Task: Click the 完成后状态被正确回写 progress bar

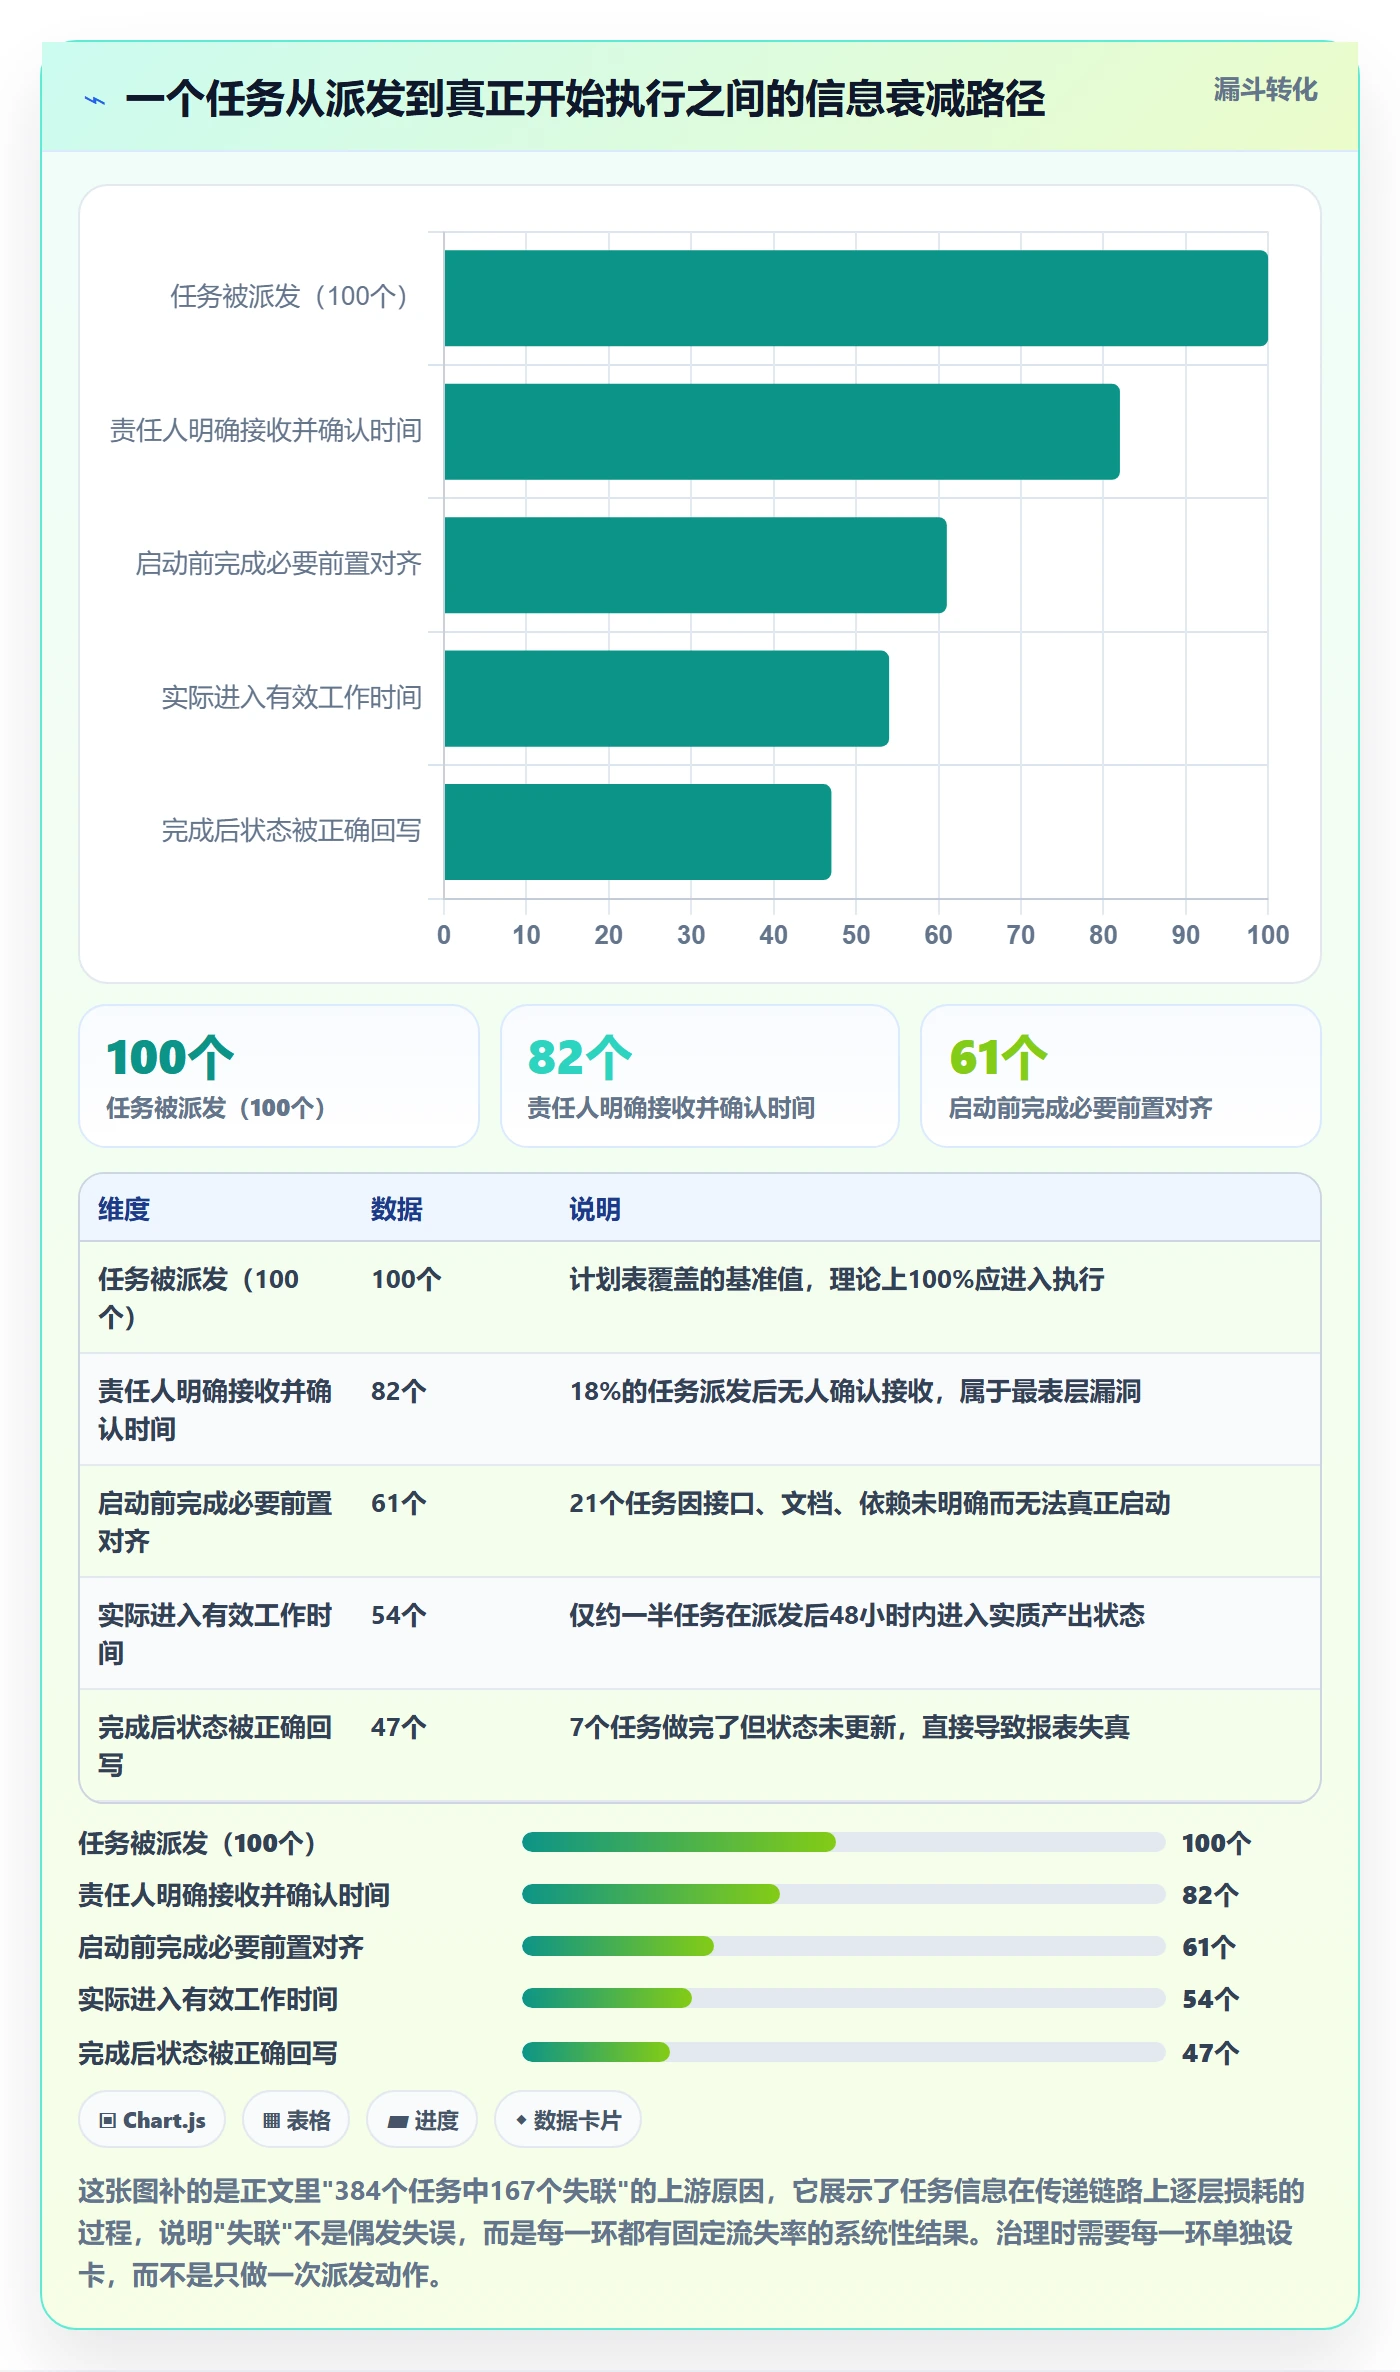Action: point(844,2052)
